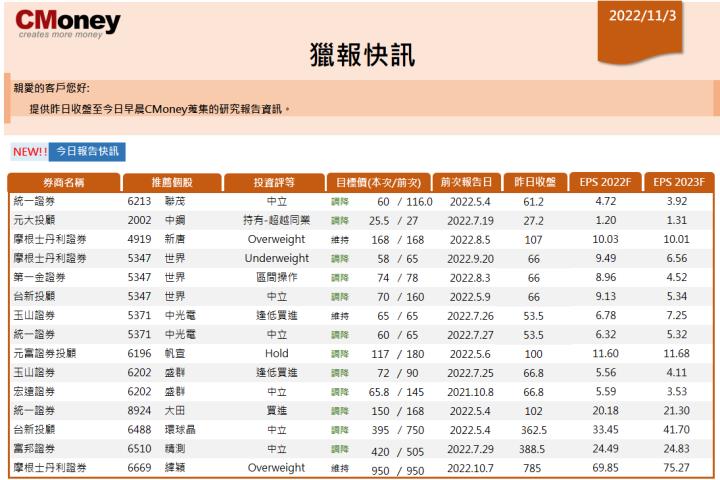Click the EPS 2023F column header
Image resolution: width=720 pixels, height=480 pixels.
pos(679,182)
